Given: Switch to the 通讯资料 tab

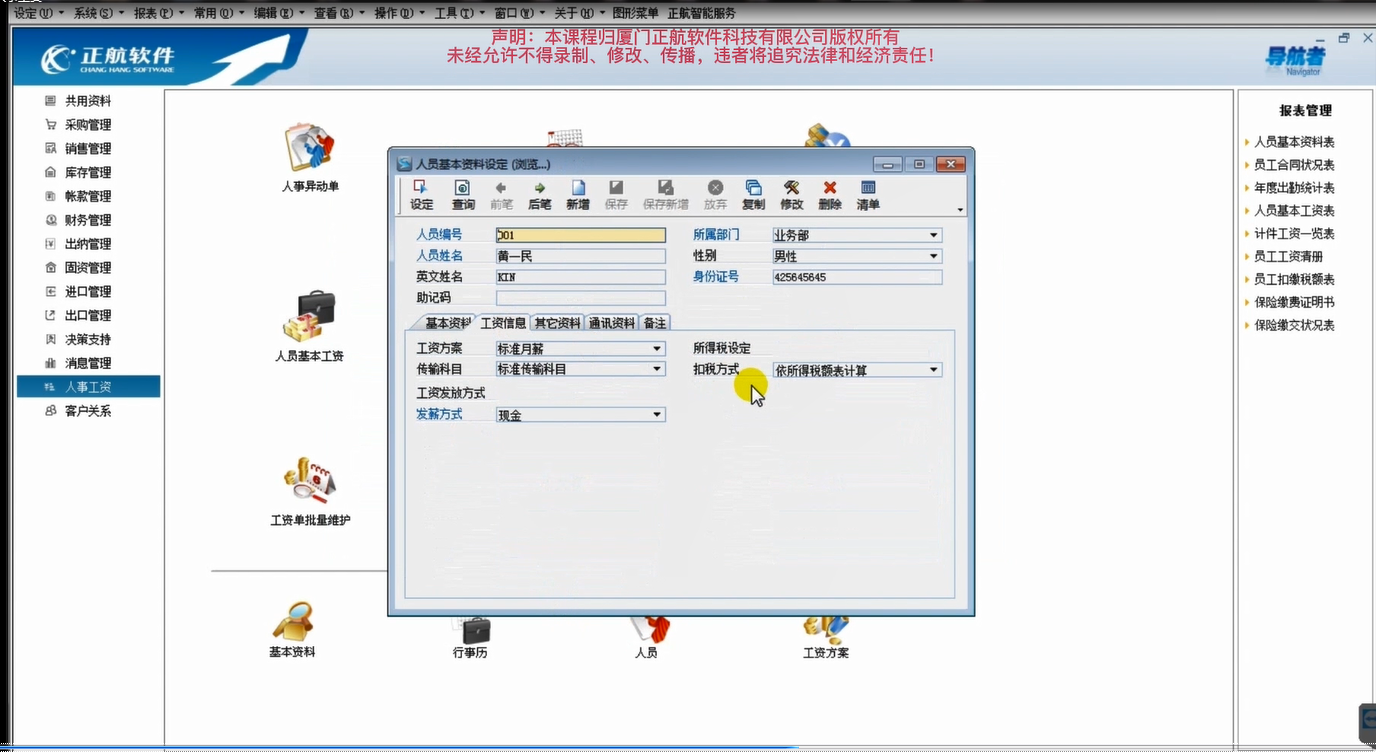Looking at the screenshot, I should 612,323.
